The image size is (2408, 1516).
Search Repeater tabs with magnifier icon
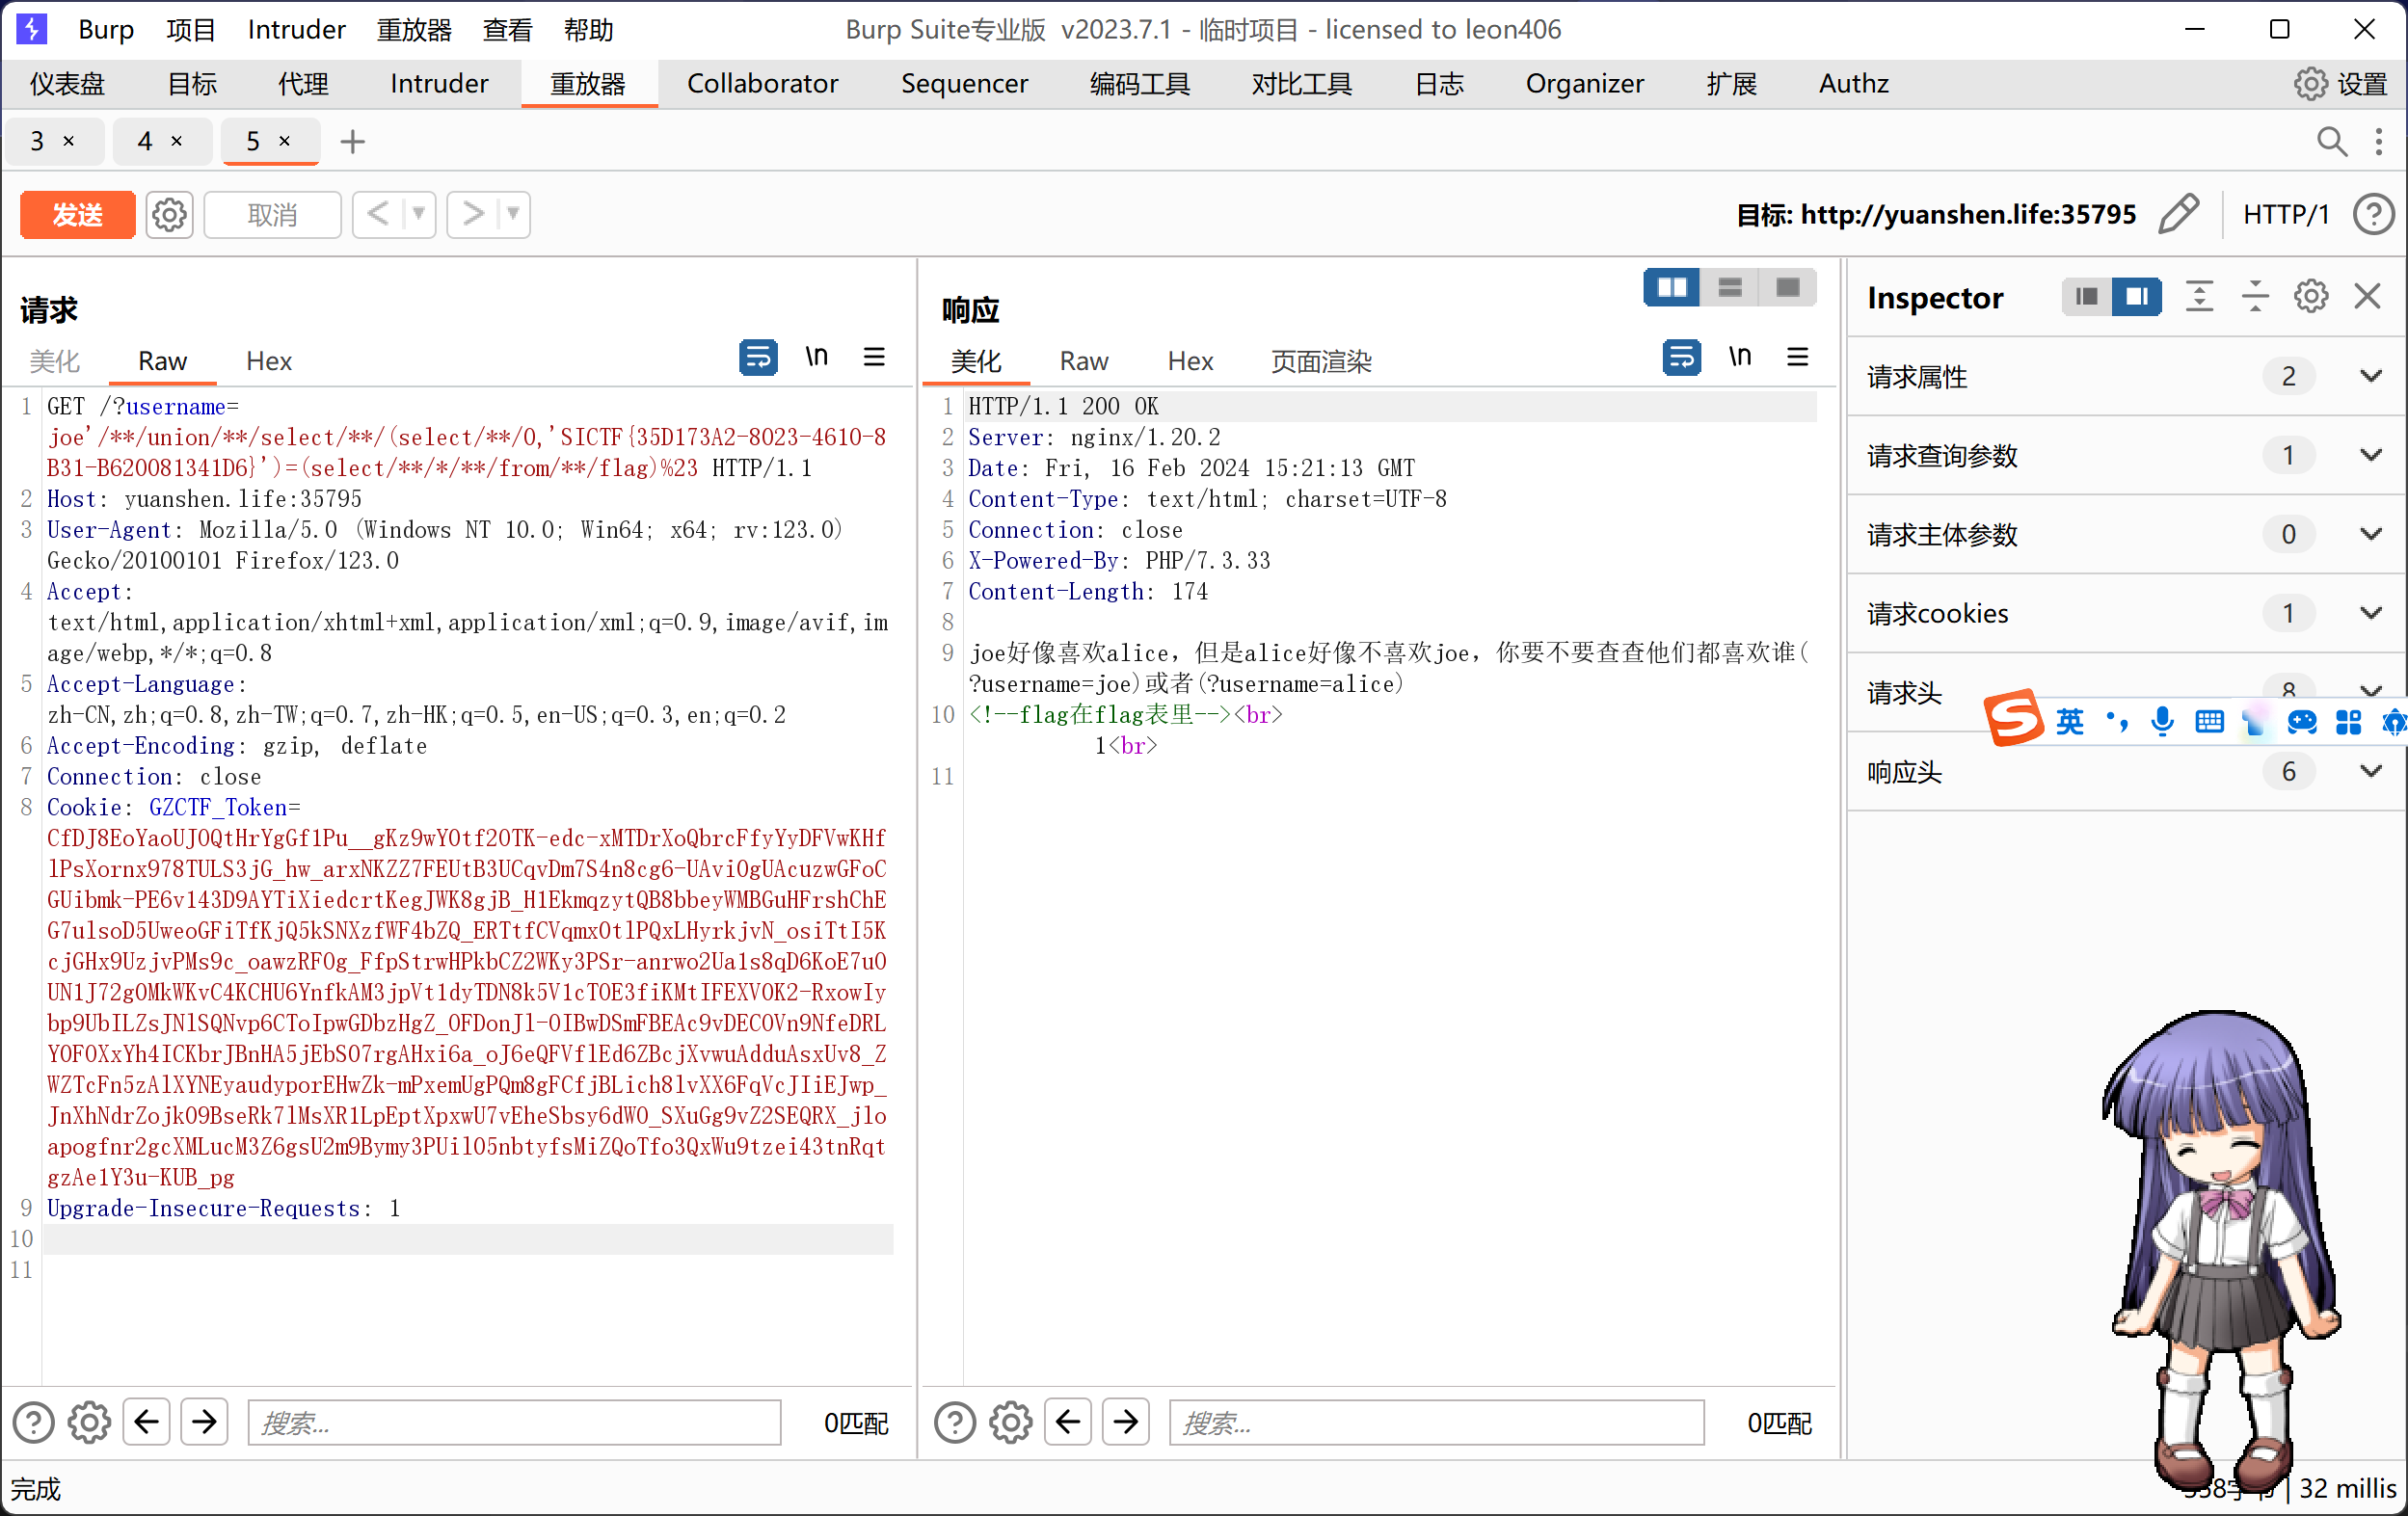2331,142
